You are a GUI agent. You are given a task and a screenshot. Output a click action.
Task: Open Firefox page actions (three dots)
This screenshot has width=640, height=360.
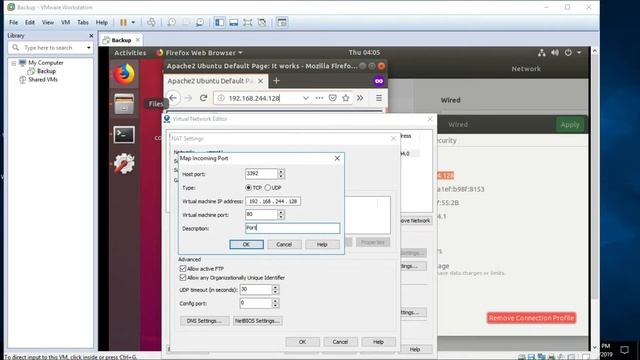pos(319,98)
